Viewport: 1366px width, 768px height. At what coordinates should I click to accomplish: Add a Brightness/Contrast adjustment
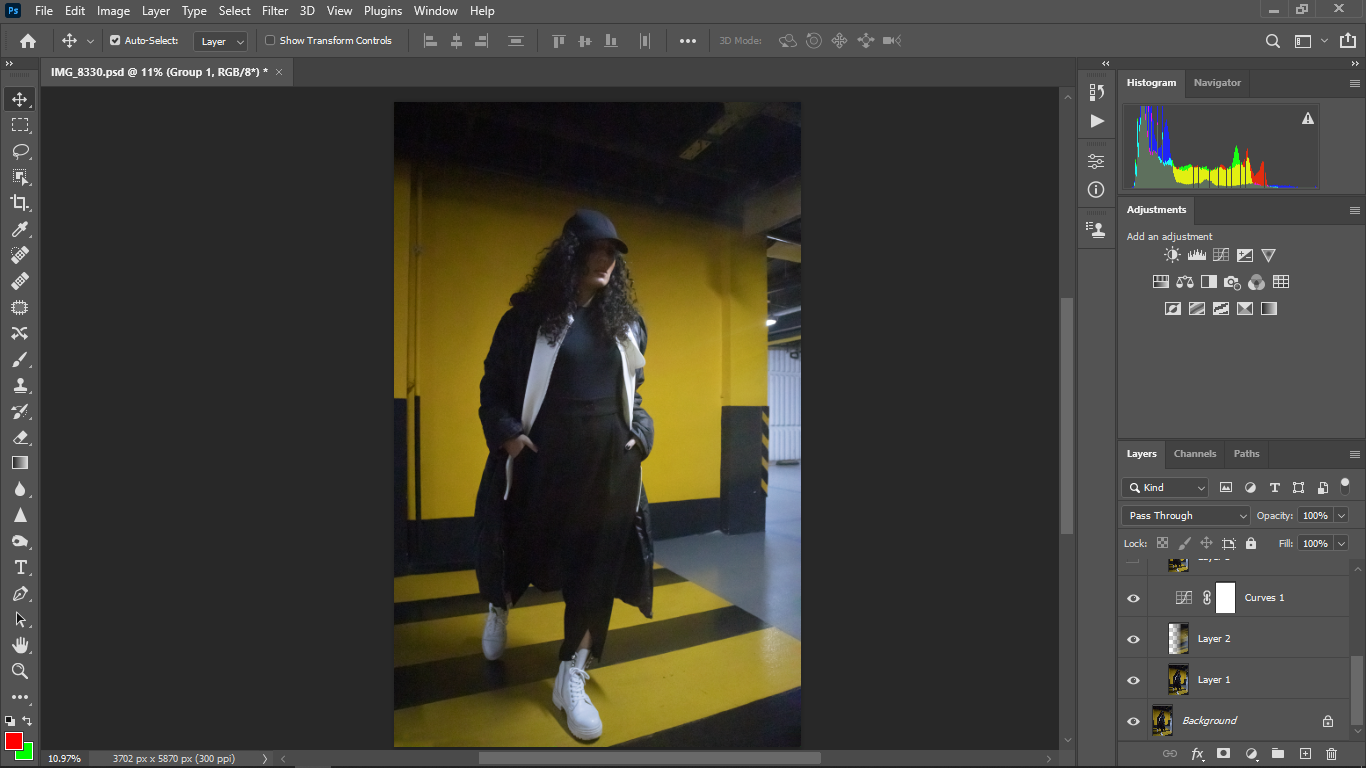tap(1172, 255)
